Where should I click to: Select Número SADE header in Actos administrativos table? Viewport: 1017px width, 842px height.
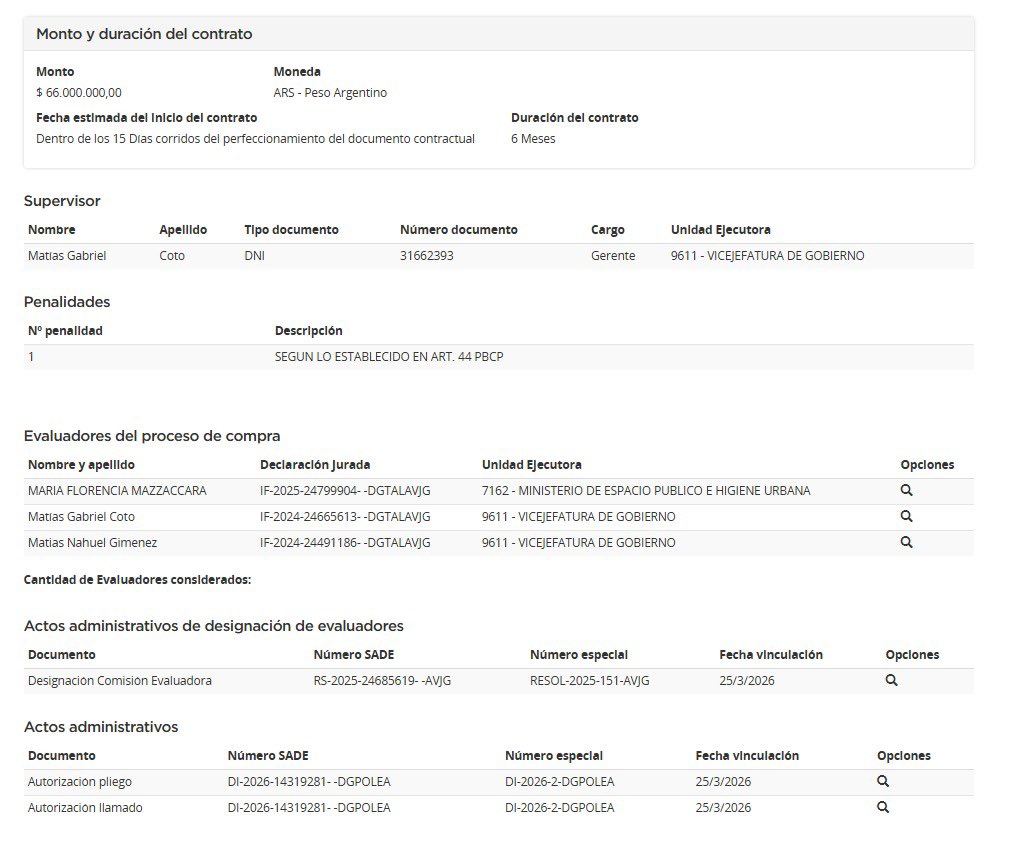(x=268, y=756)
